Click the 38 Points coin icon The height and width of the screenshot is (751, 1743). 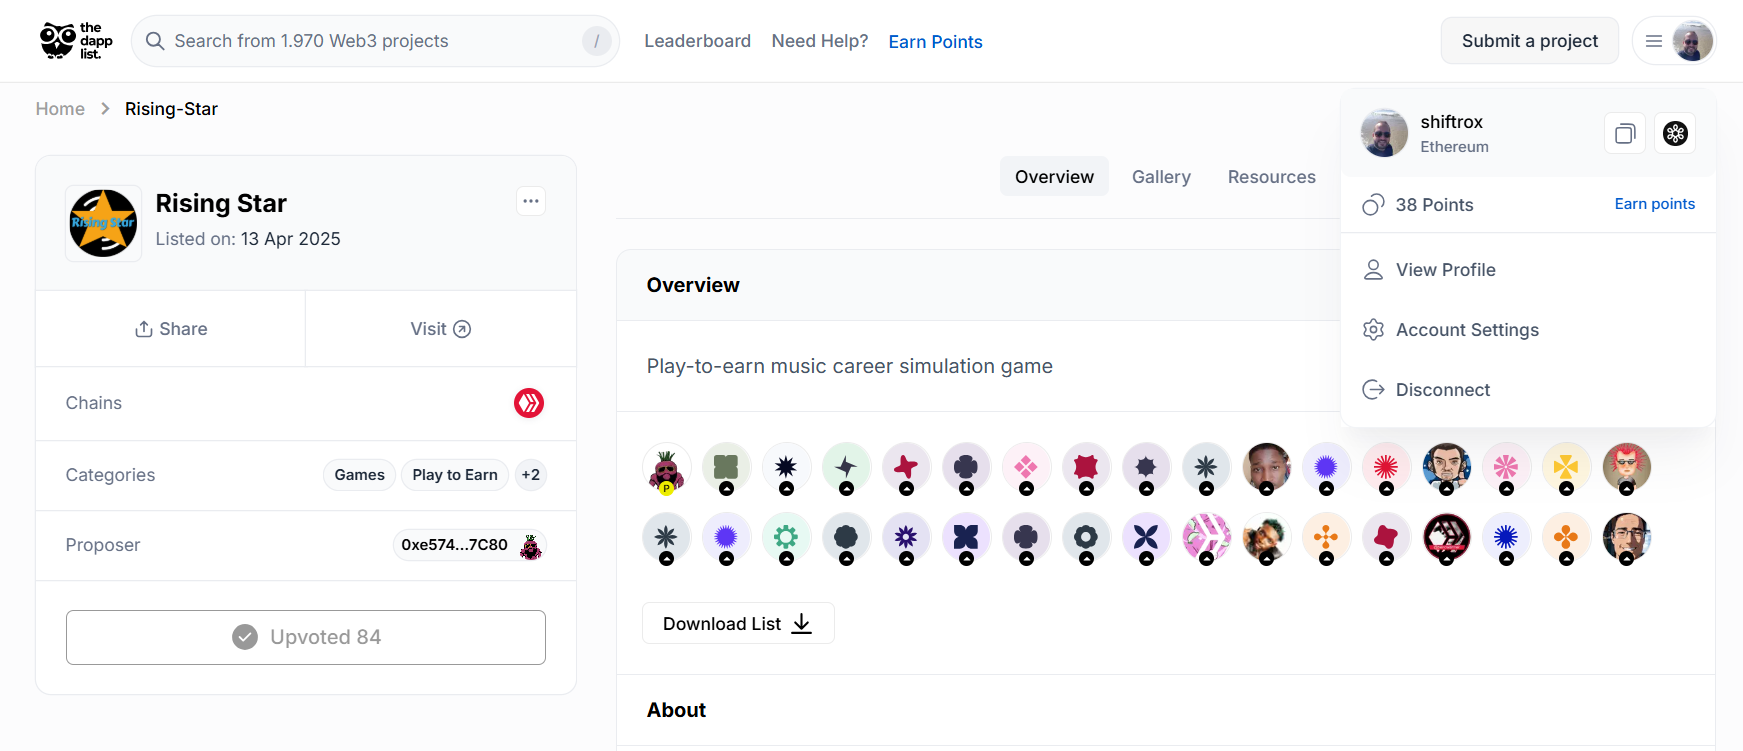(1373, 205)
